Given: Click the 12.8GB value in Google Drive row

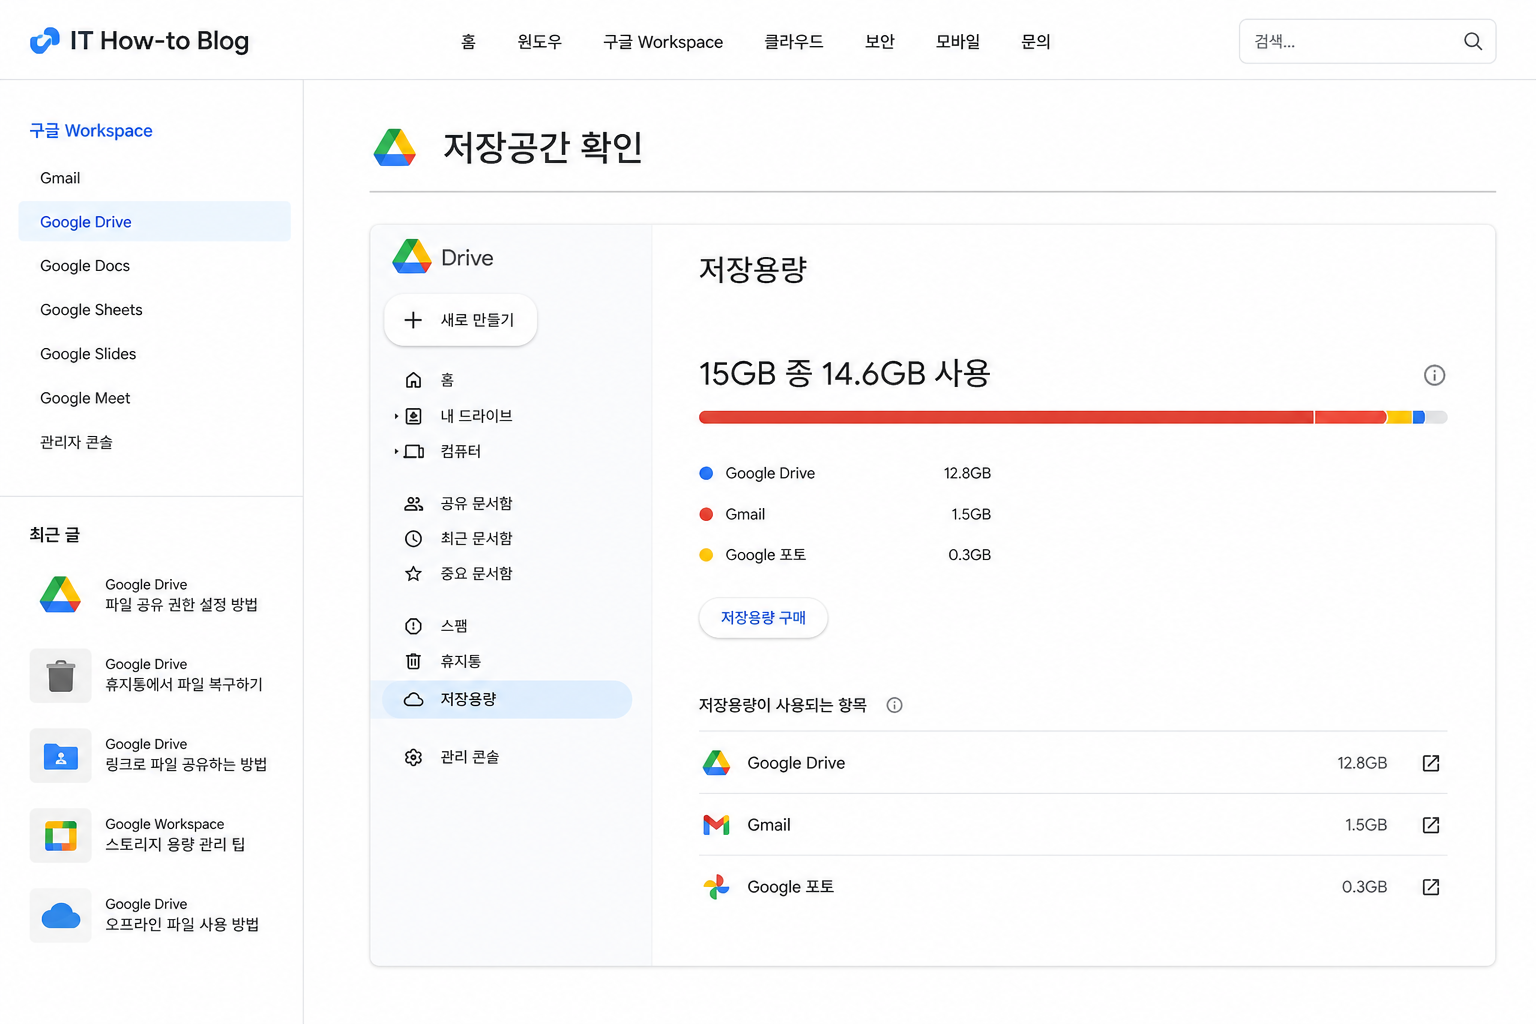Looking at the screenshot, I should (x=1362, y=763).
